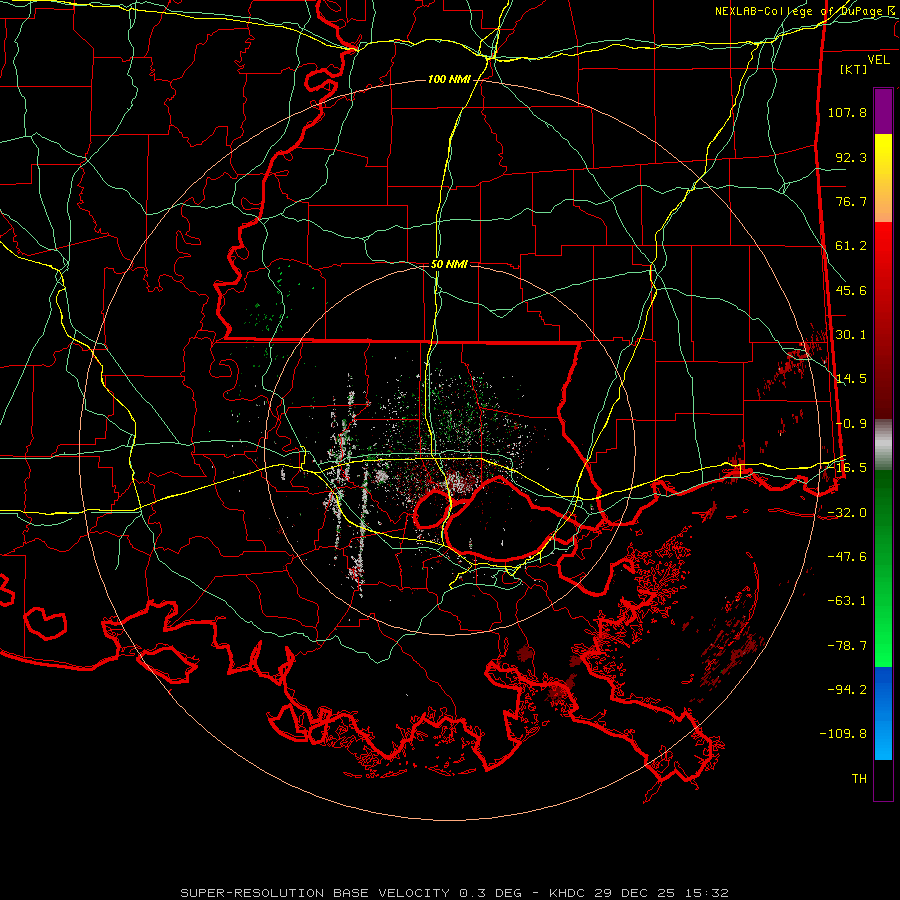This screenshot has width=900, height=900.
Task: Click the yellow-orange segment of the color bar
Action: [x=883, y=178]
